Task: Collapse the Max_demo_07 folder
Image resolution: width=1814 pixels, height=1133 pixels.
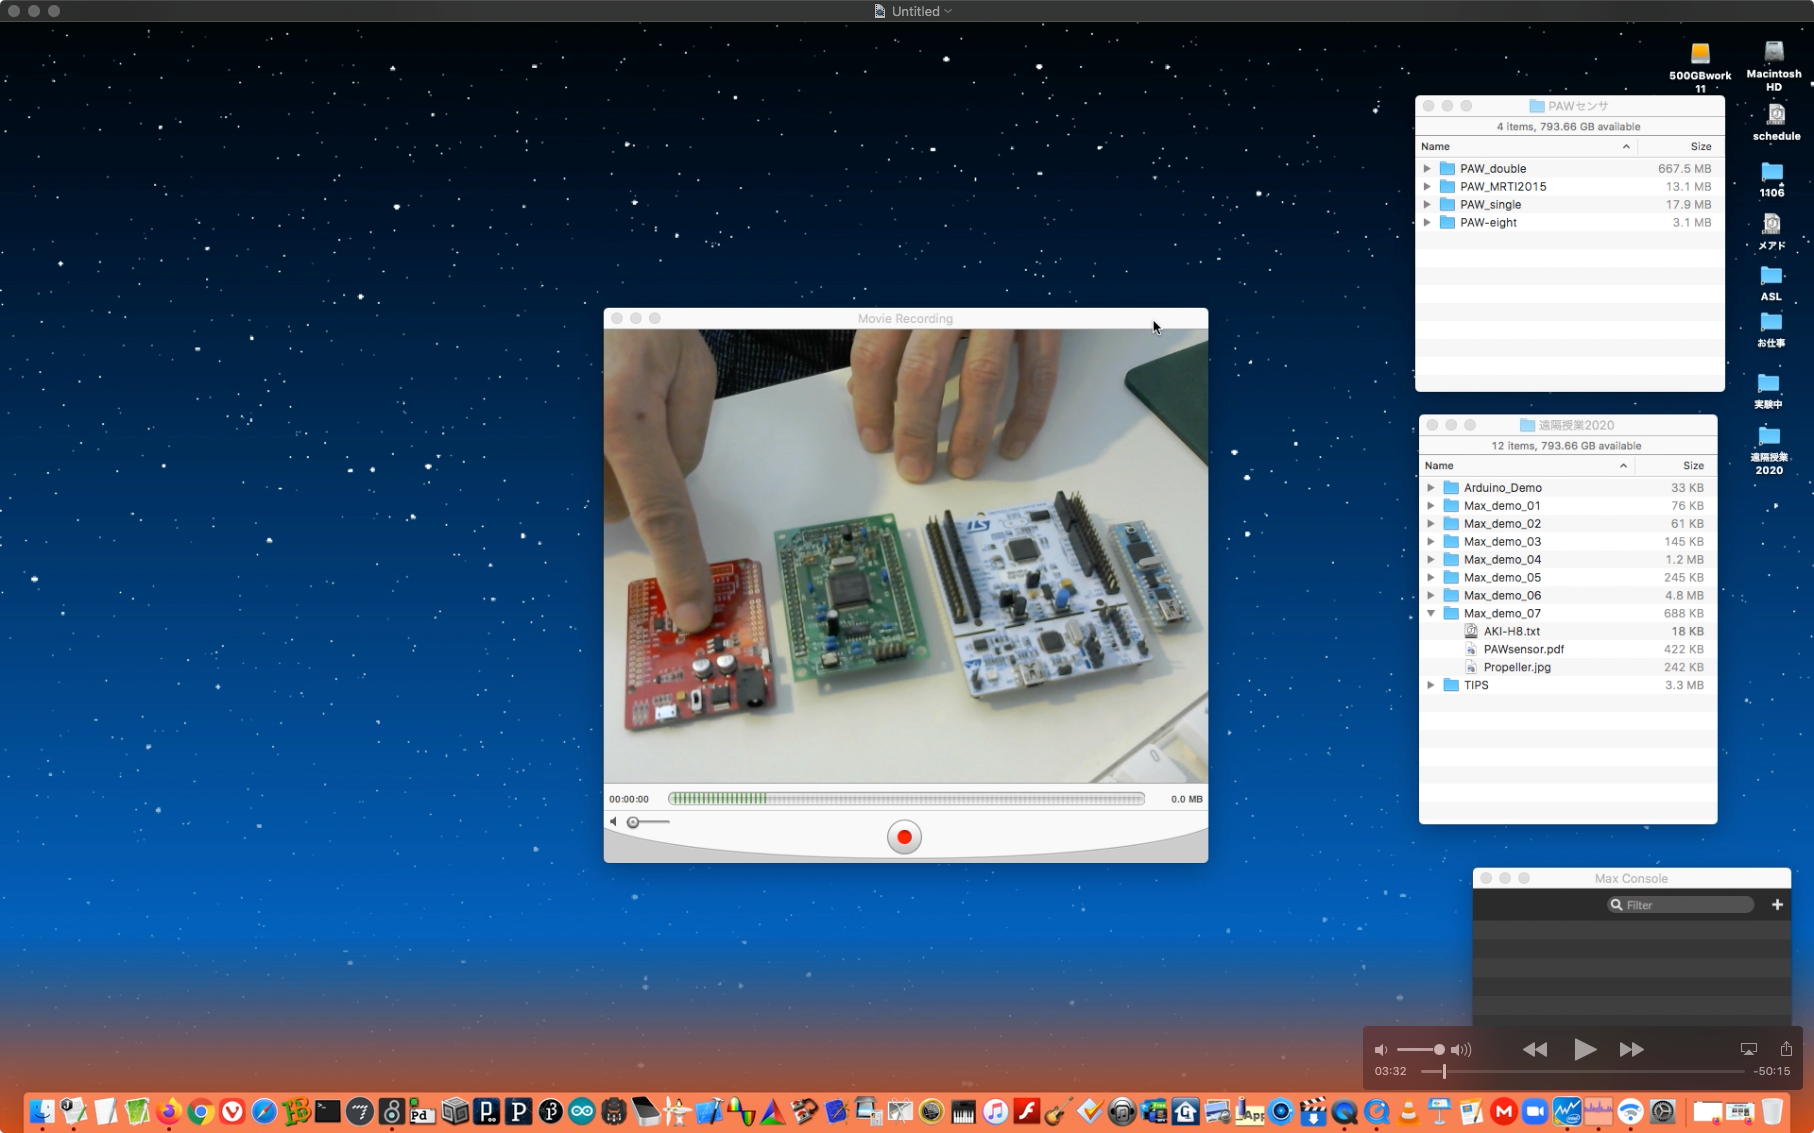Action: 1431,614
